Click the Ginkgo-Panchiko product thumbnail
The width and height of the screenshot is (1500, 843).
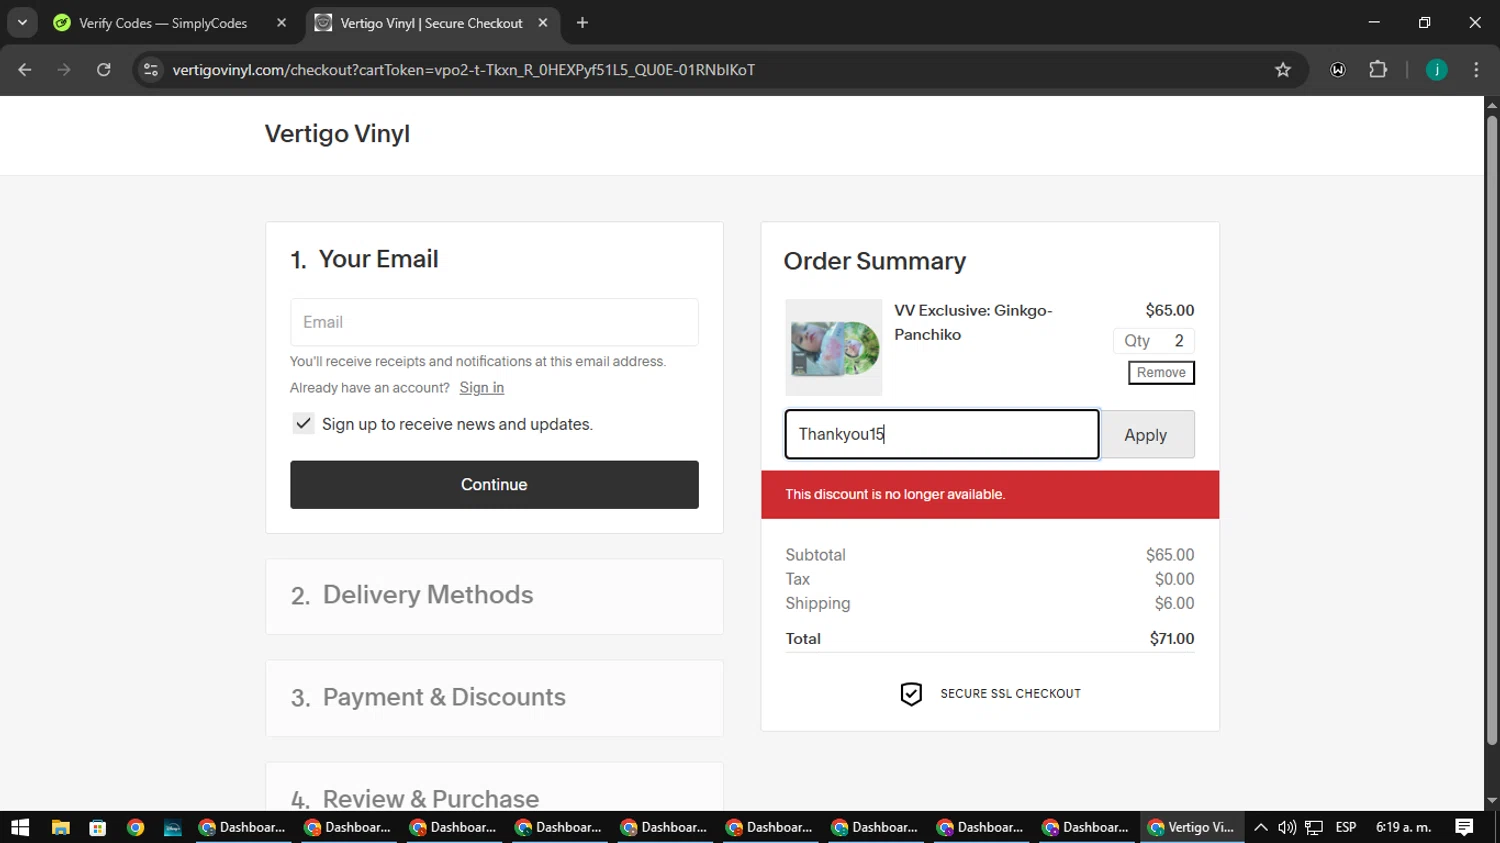pyautogui.click(x=834, y=348)
